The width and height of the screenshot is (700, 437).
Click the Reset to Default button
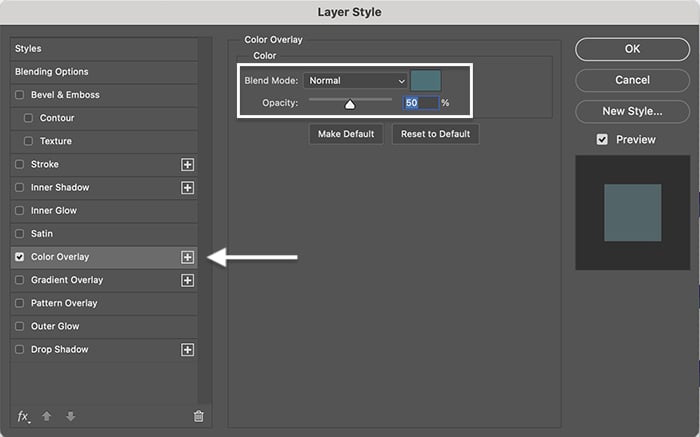(435, 134)
